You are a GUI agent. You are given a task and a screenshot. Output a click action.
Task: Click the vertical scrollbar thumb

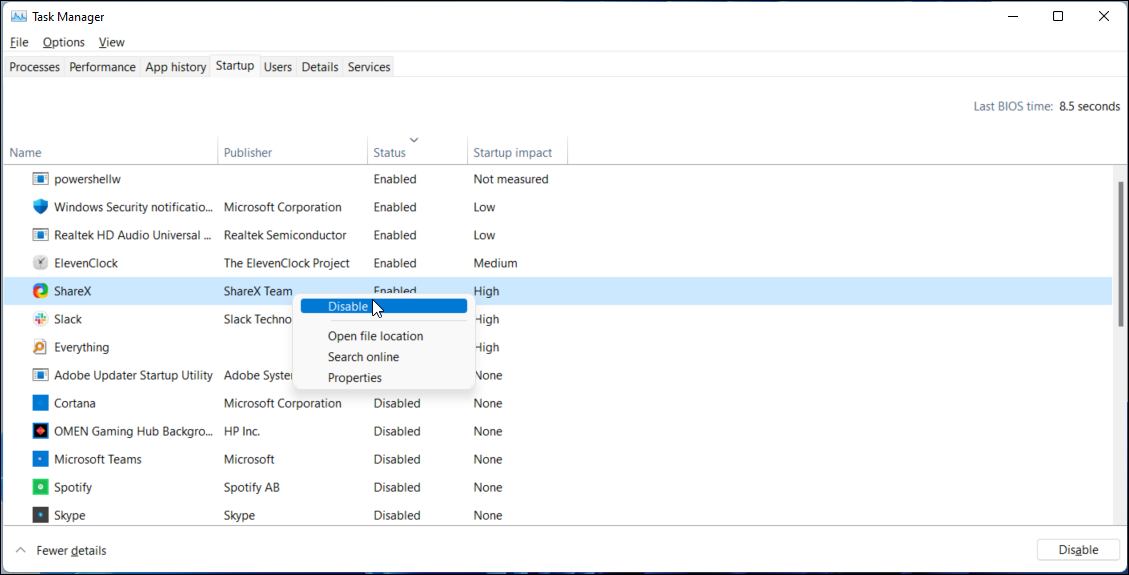1120,253
